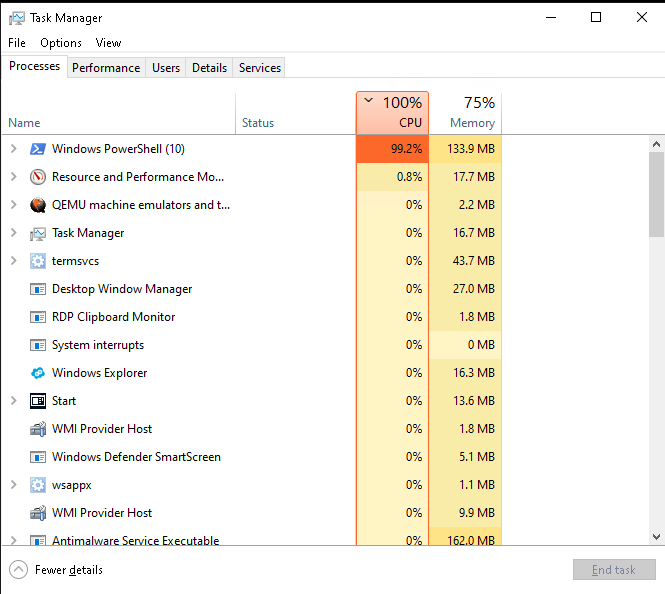Click the Windows Defender SmartScreen icon
The height and width of the screenshot is (594, 665).
pyautogui.click(x=38, y=457)
